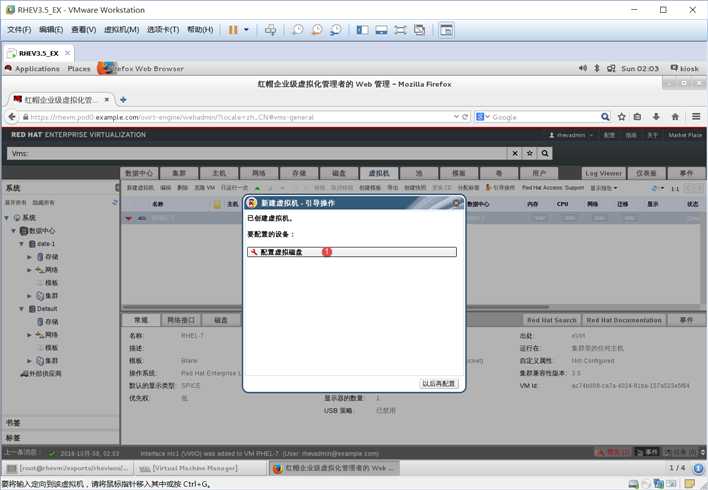Select the RHEV3.5_EX VMware tab

(39, 53)
